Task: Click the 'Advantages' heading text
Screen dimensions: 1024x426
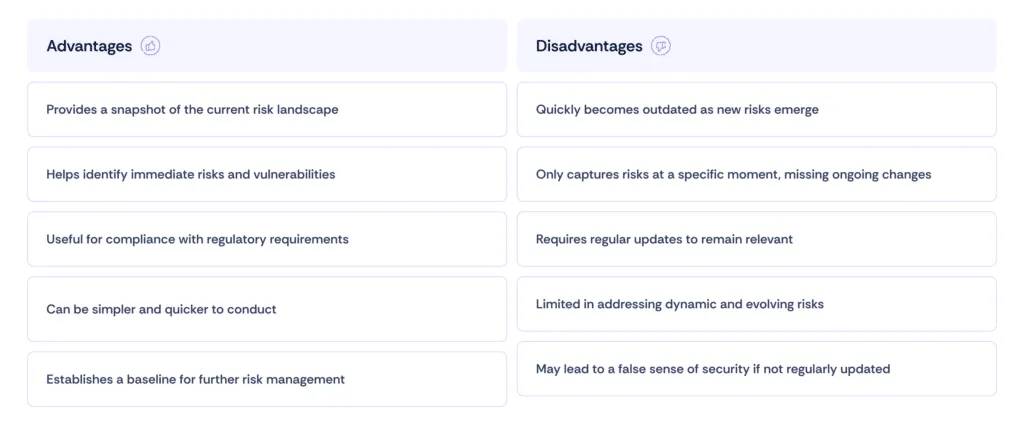Action: pyautogui.click(x=89, y=46)
